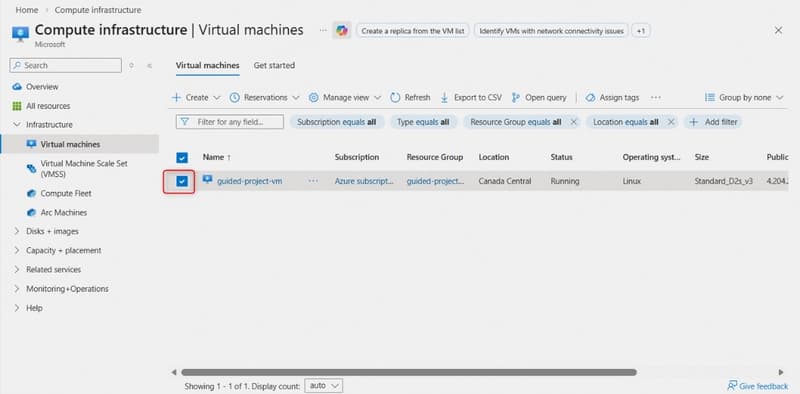
Task: Click the Give feedback icon
Action: 732,385
